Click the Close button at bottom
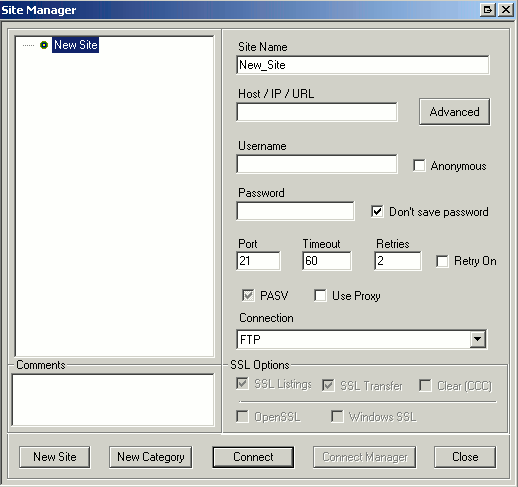 coord(465,457)
